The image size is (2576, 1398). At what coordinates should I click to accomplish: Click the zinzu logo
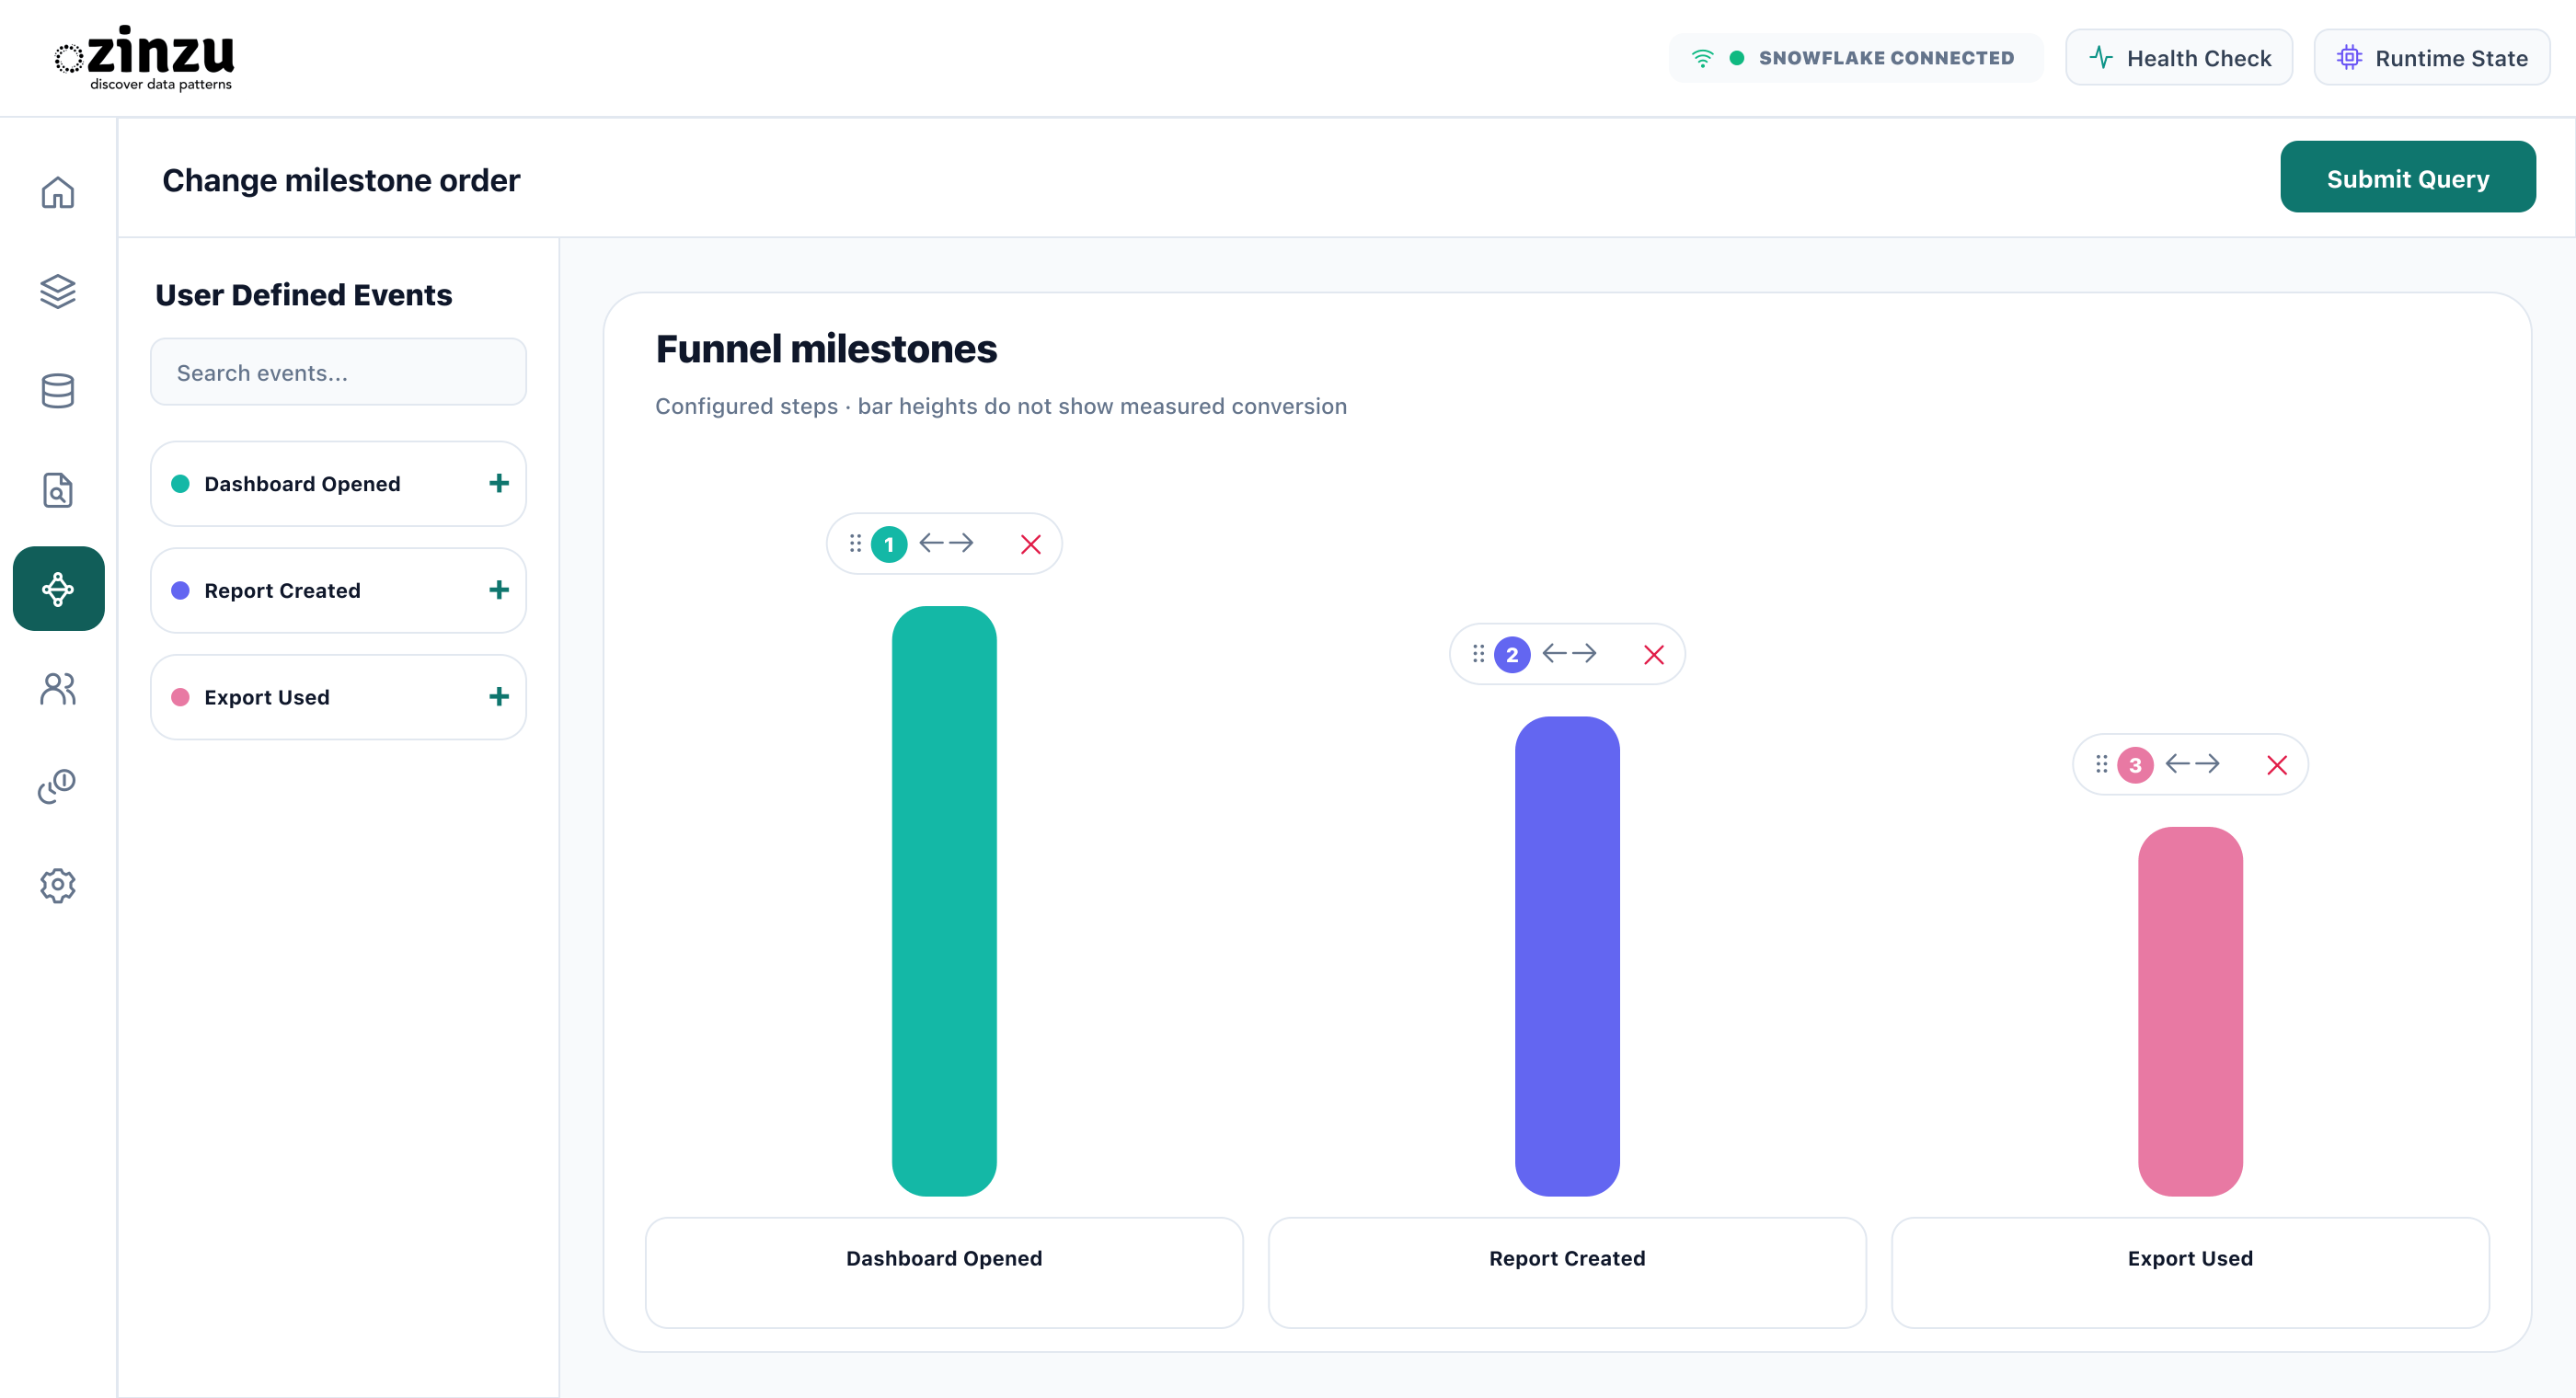pos(145,58)
